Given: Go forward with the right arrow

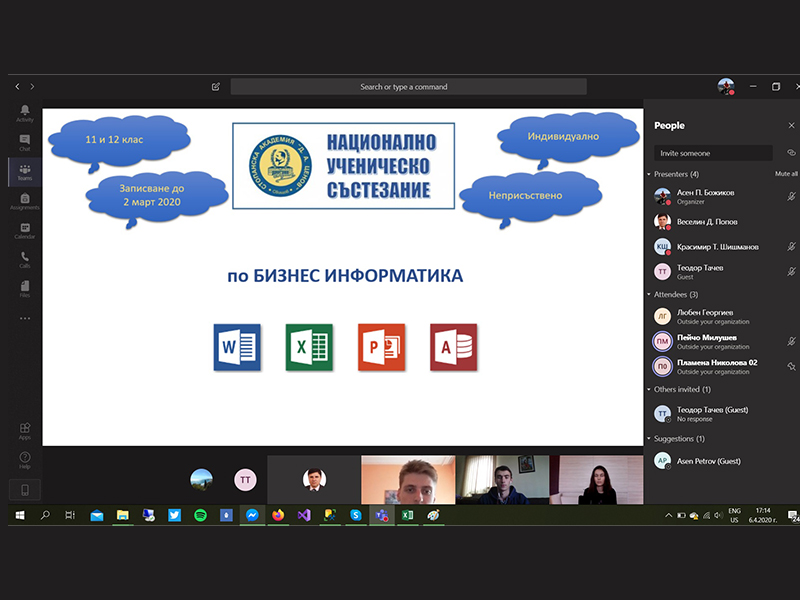Looking at the screenshot, I should pyautogui.click(x=32, y=87).
